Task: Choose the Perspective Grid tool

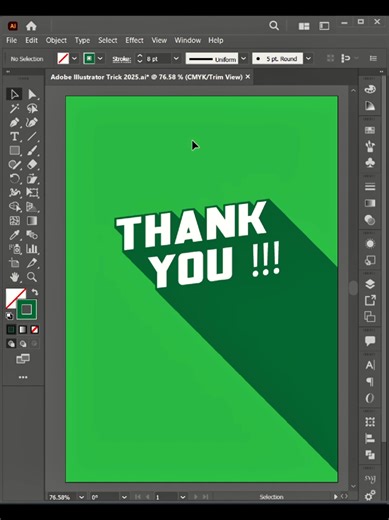Action: point(32,207)
